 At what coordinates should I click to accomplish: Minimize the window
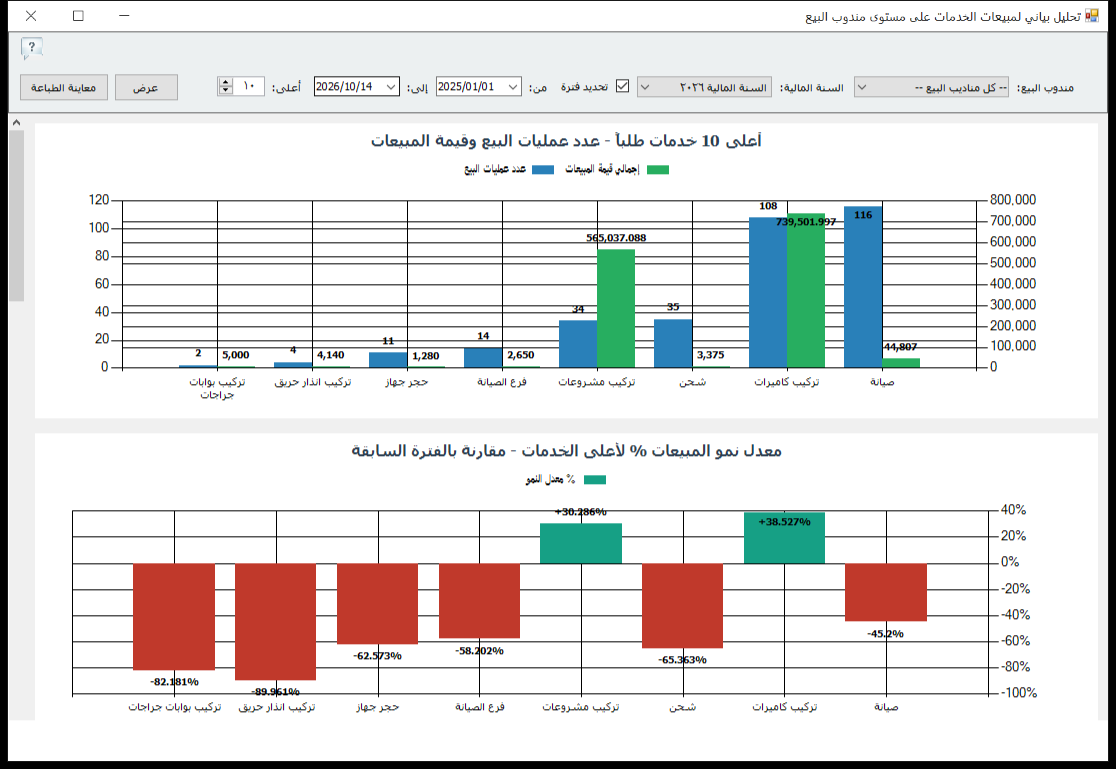(x=125, y=16)
